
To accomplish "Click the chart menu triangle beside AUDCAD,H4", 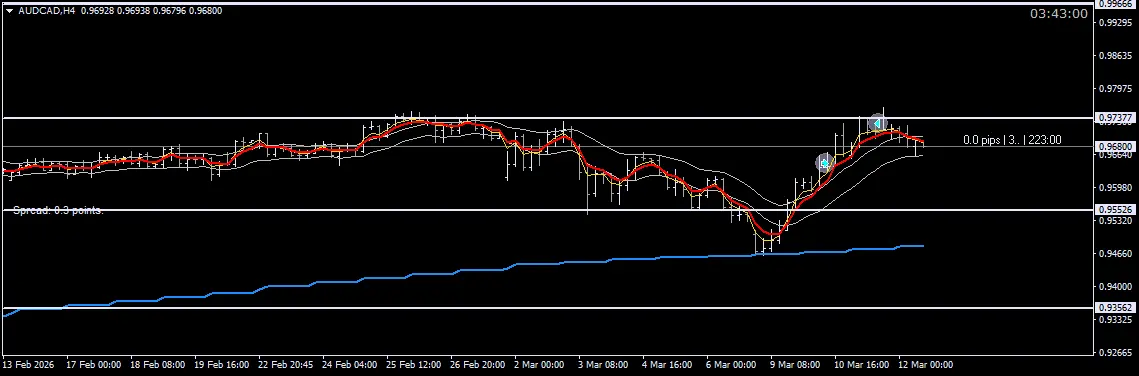I will (x=9, y=11).
